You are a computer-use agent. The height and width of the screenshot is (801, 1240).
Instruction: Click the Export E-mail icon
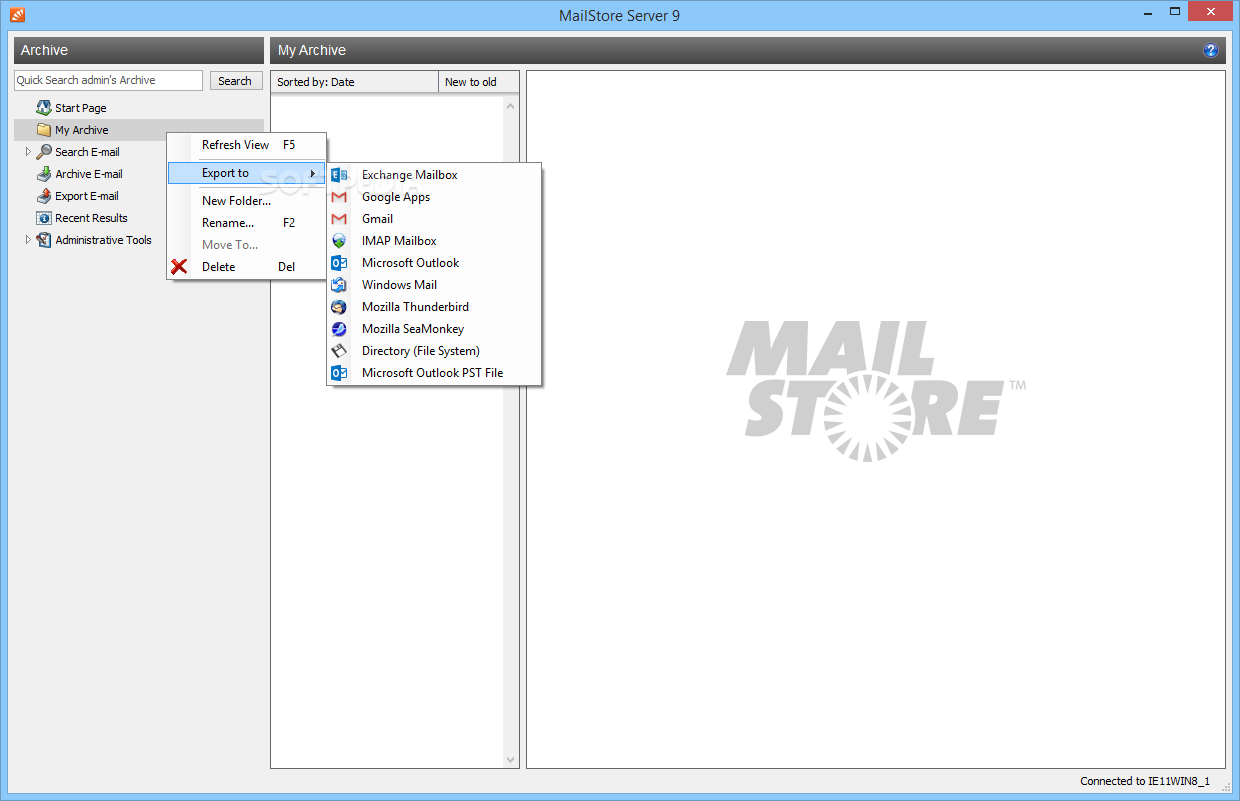[44, 196]
